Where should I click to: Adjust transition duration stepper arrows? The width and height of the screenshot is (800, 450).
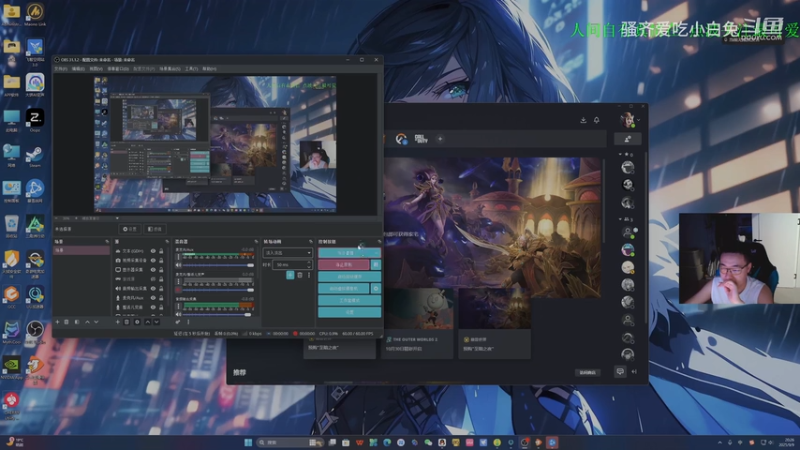pyautogui.click(x=309, y=264)
